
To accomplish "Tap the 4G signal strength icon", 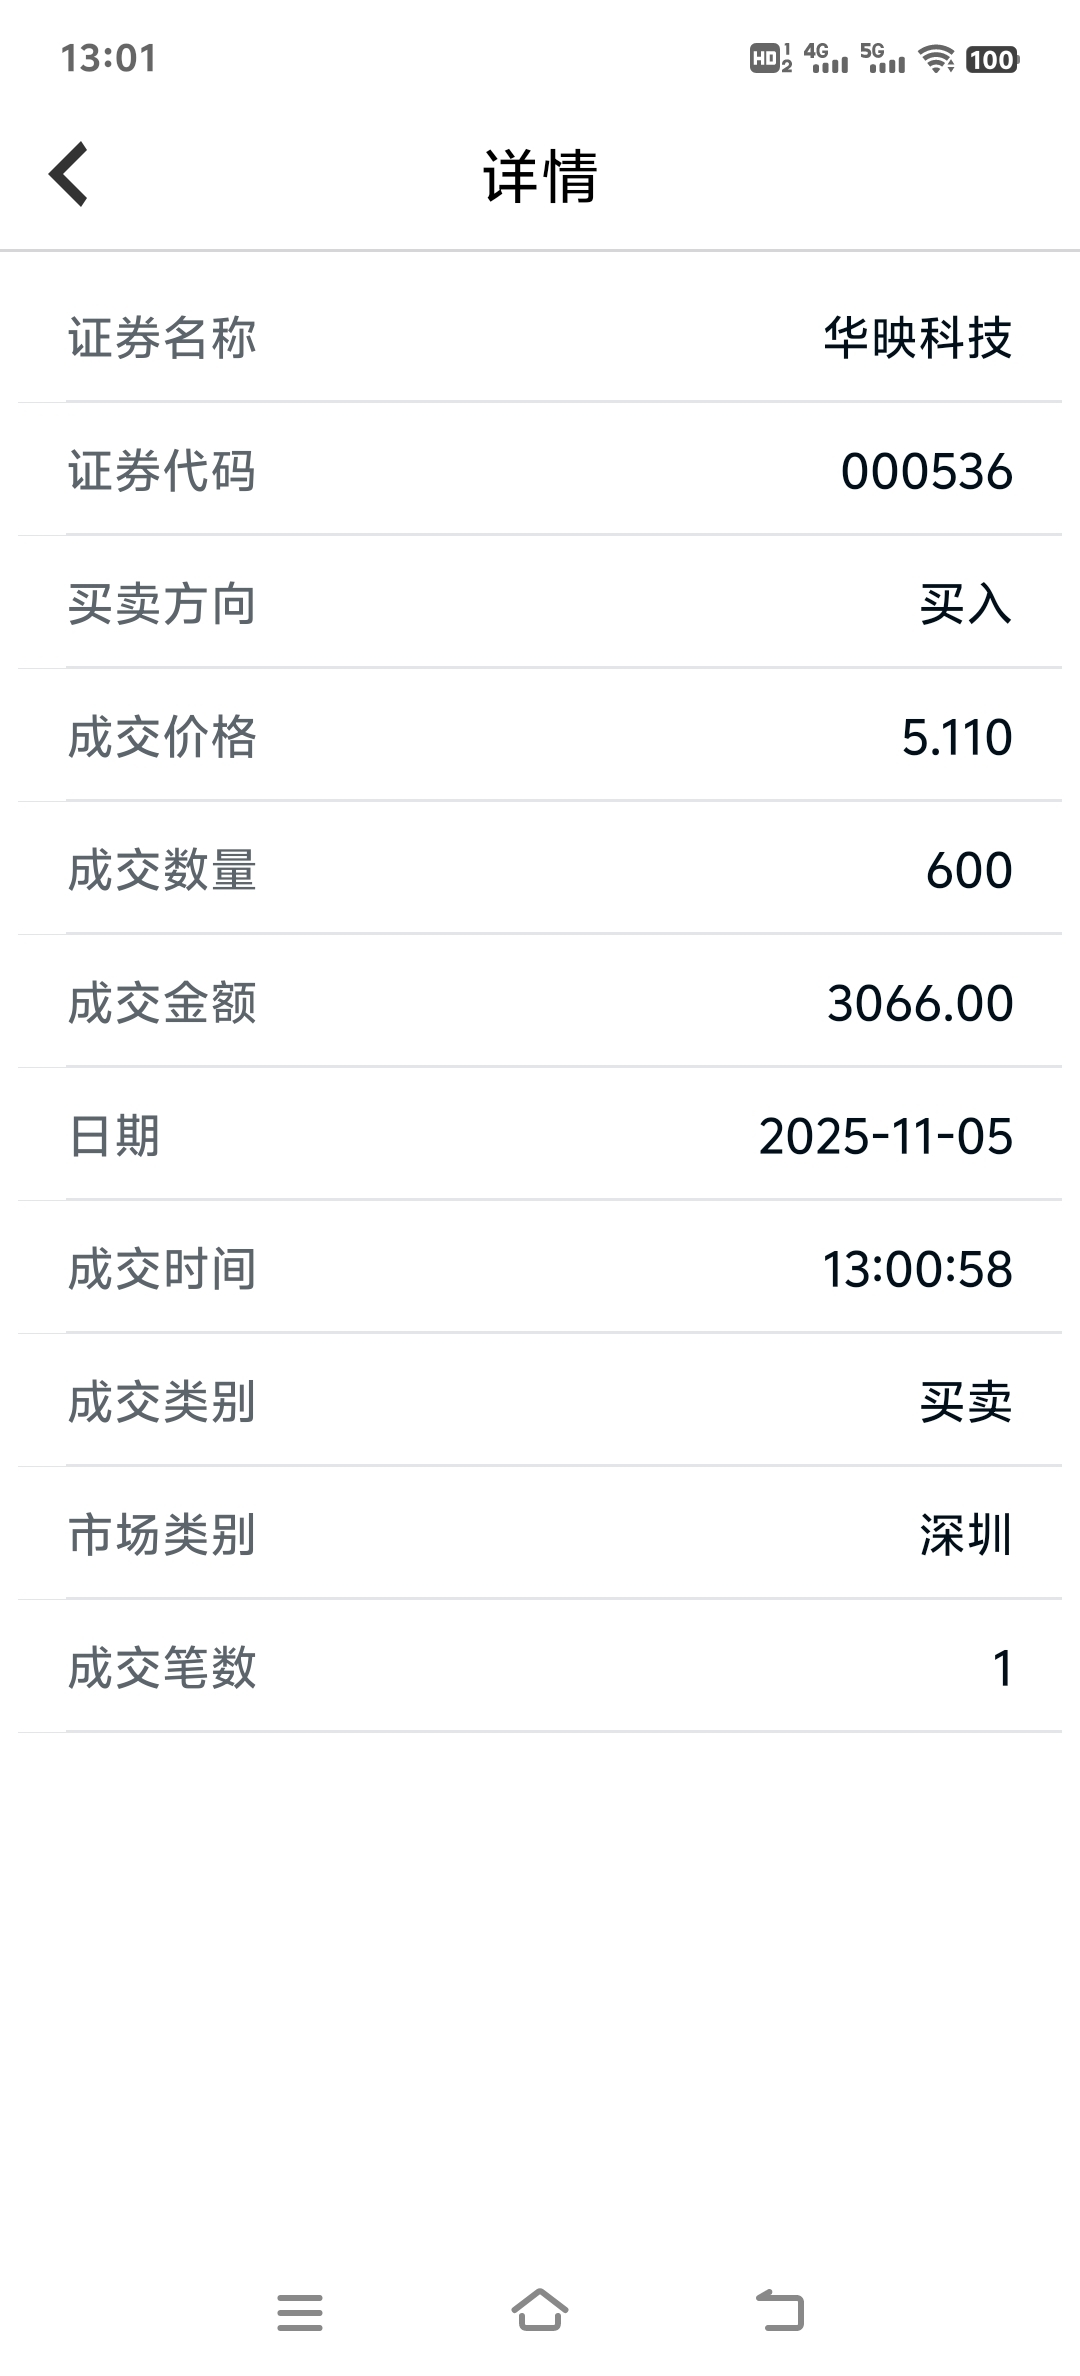I will click(x=826, y=59).
